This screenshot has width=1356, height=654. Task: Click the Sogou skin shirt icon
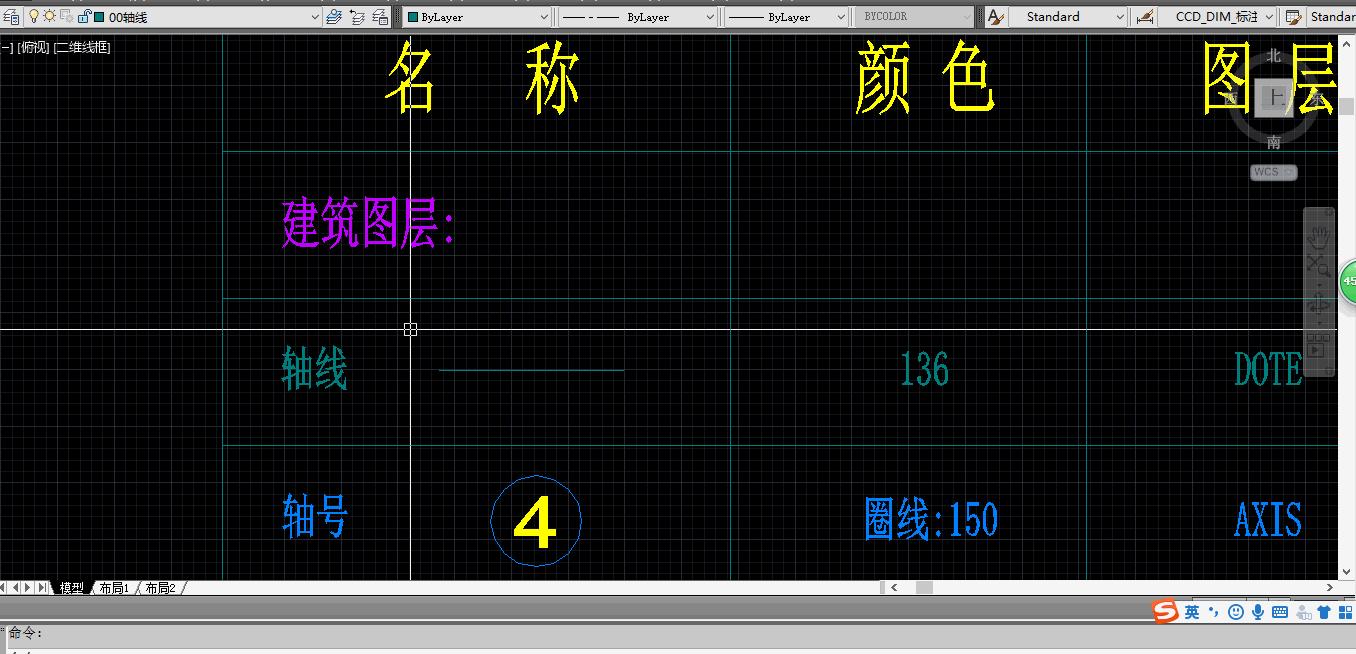pyautogui.click(x=1324, y=612)
